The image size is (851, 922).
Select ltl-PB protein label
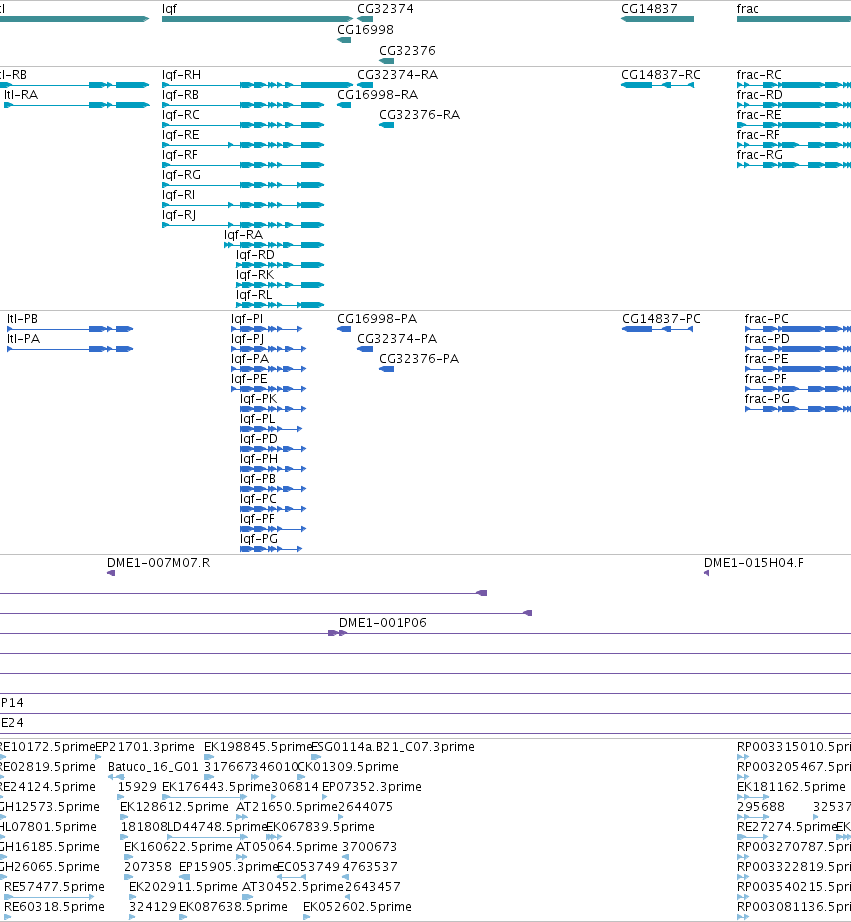coord(22,319)
